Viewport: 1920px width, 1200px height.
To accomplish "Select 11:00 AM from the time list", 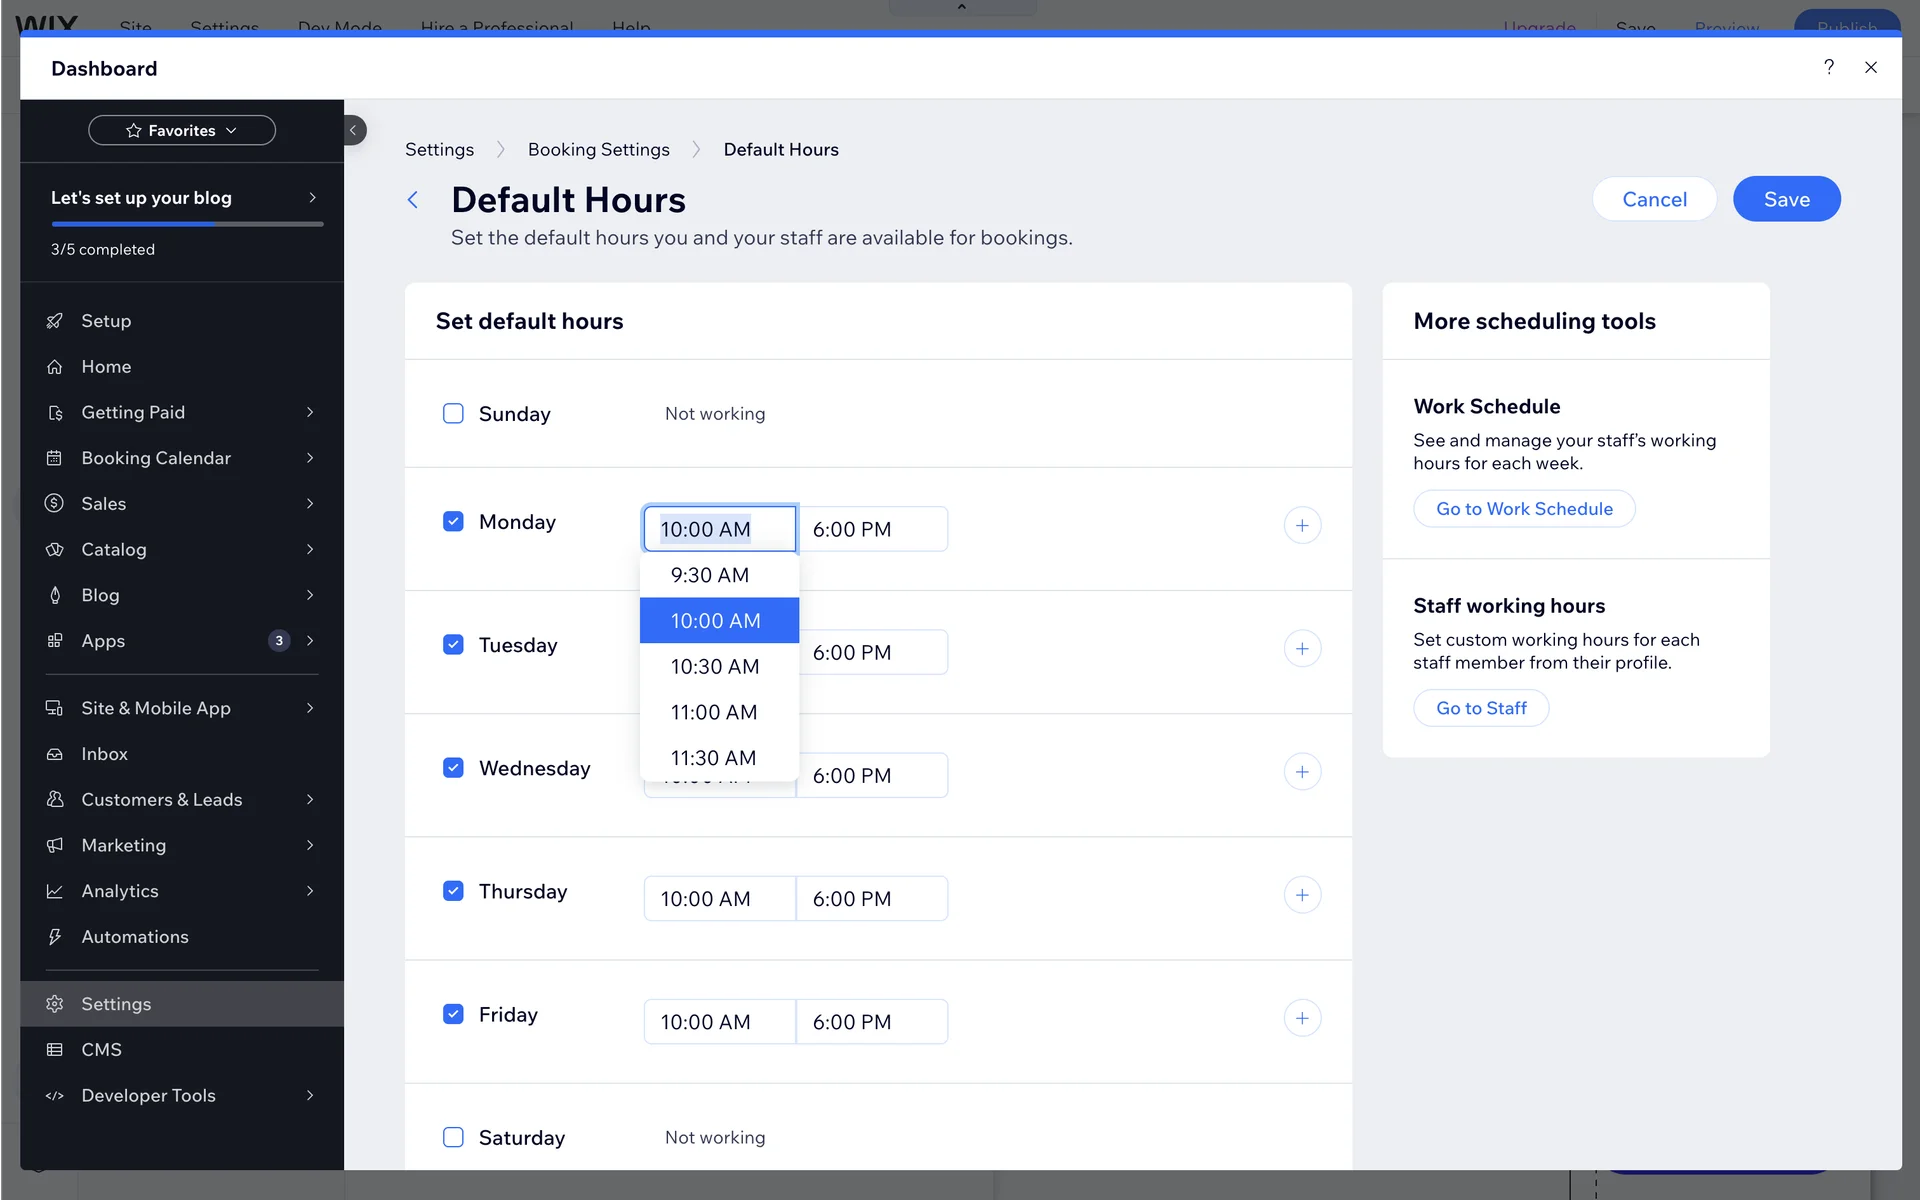I will 714,713.
